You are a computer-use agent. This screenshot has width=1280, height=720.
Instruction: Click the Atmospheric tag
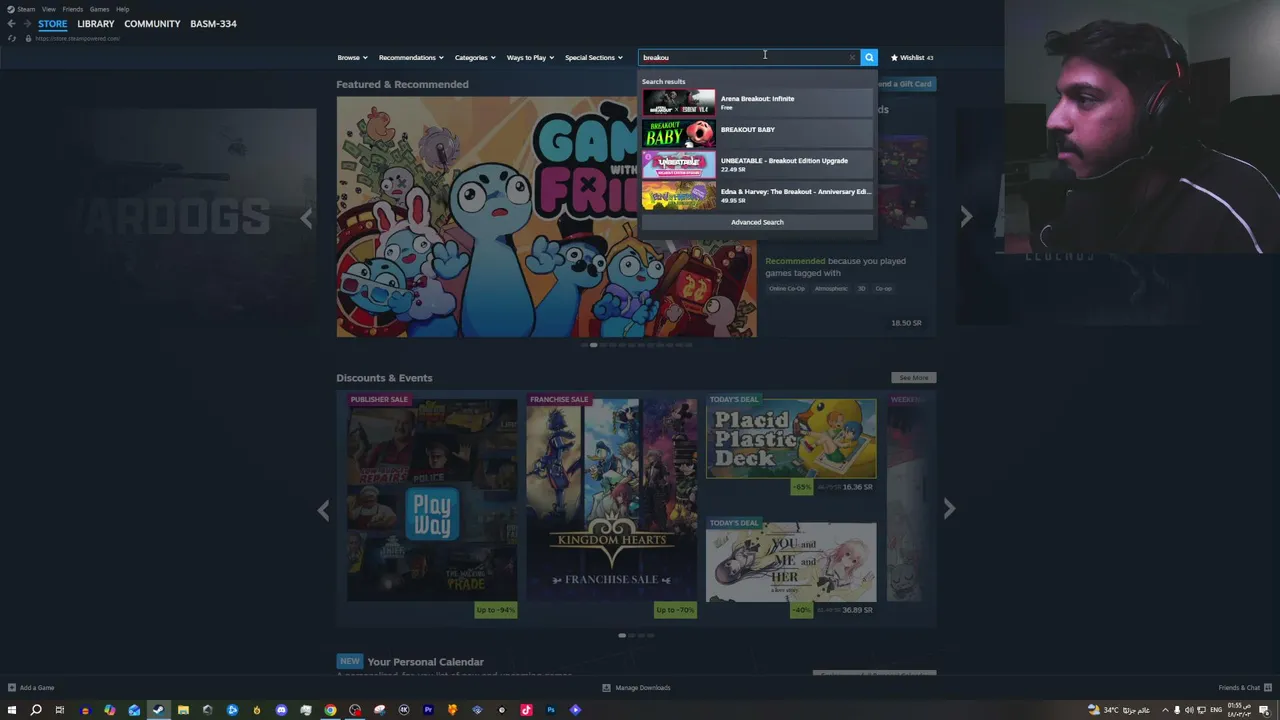point(831,289)
